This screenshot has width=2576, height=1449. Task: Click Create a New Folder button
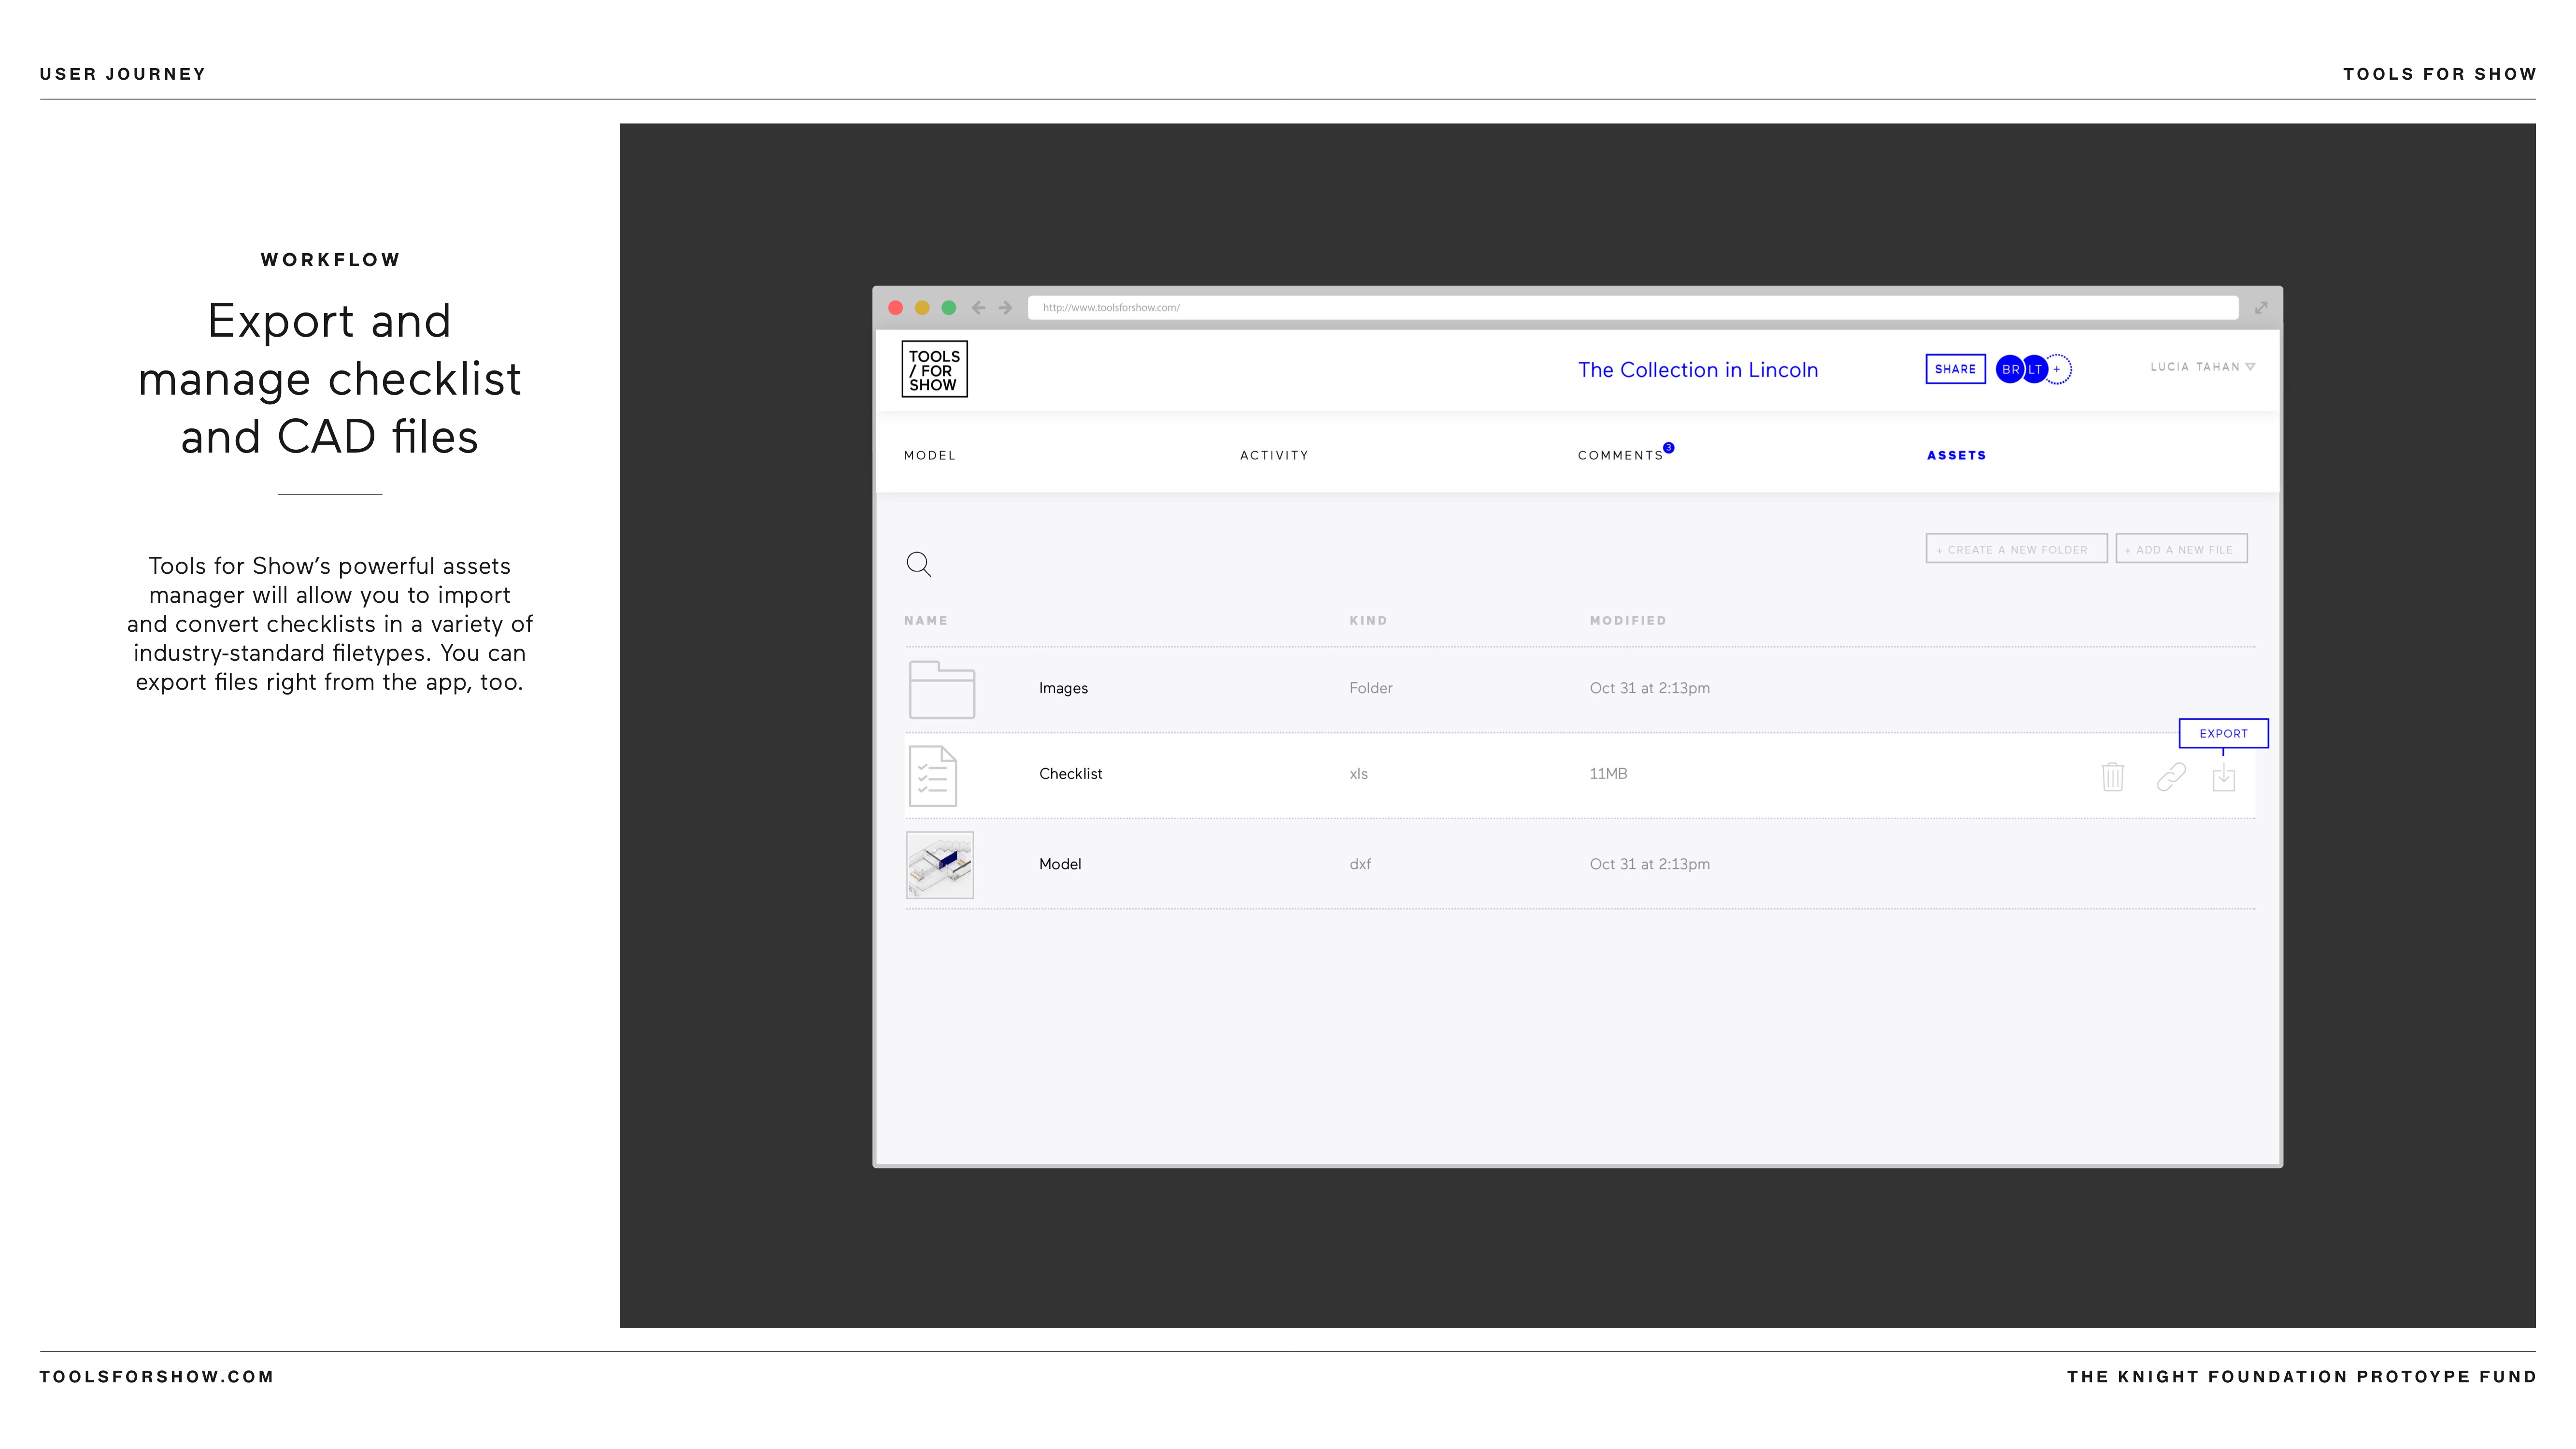pos(2016,549)
